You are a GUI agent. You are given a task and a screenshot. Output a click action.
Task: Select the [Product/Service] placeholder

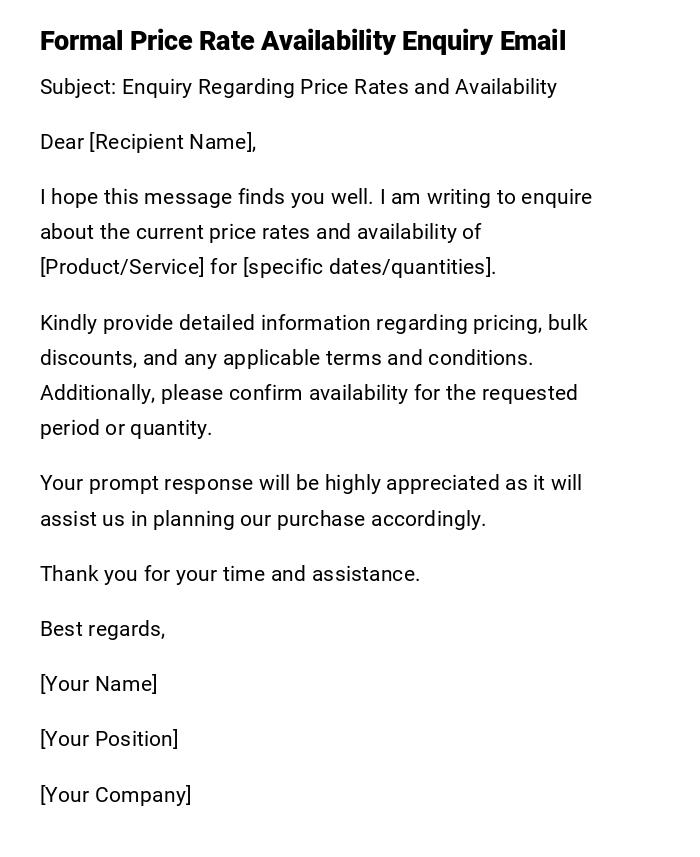122,267
